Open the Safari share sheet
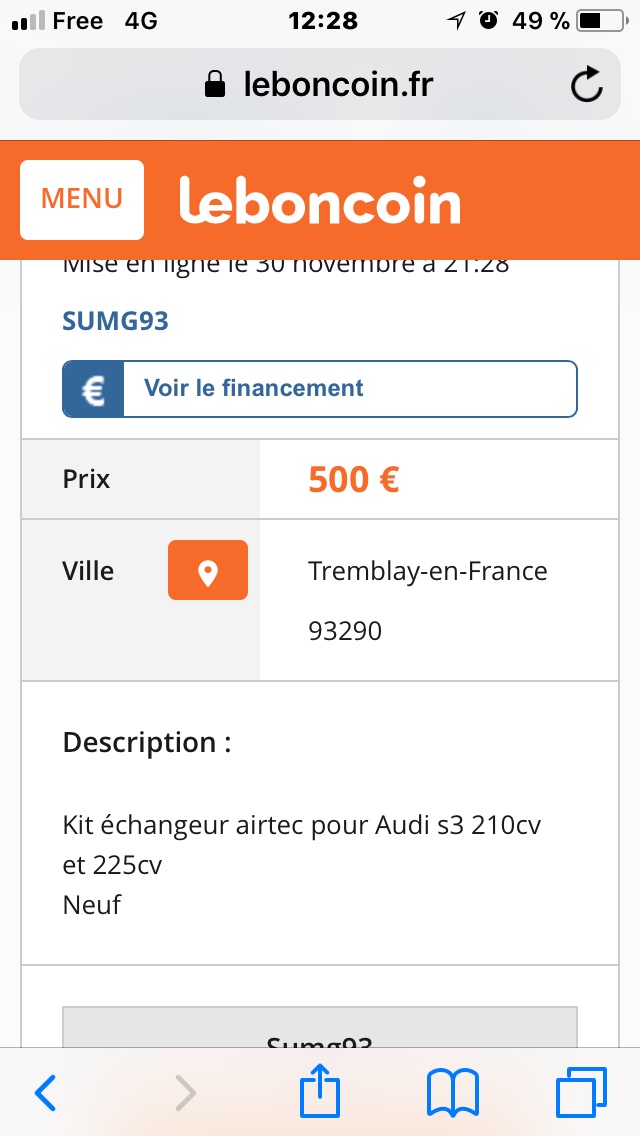This screenshot has height=1136, width=640. (321, 1091)
